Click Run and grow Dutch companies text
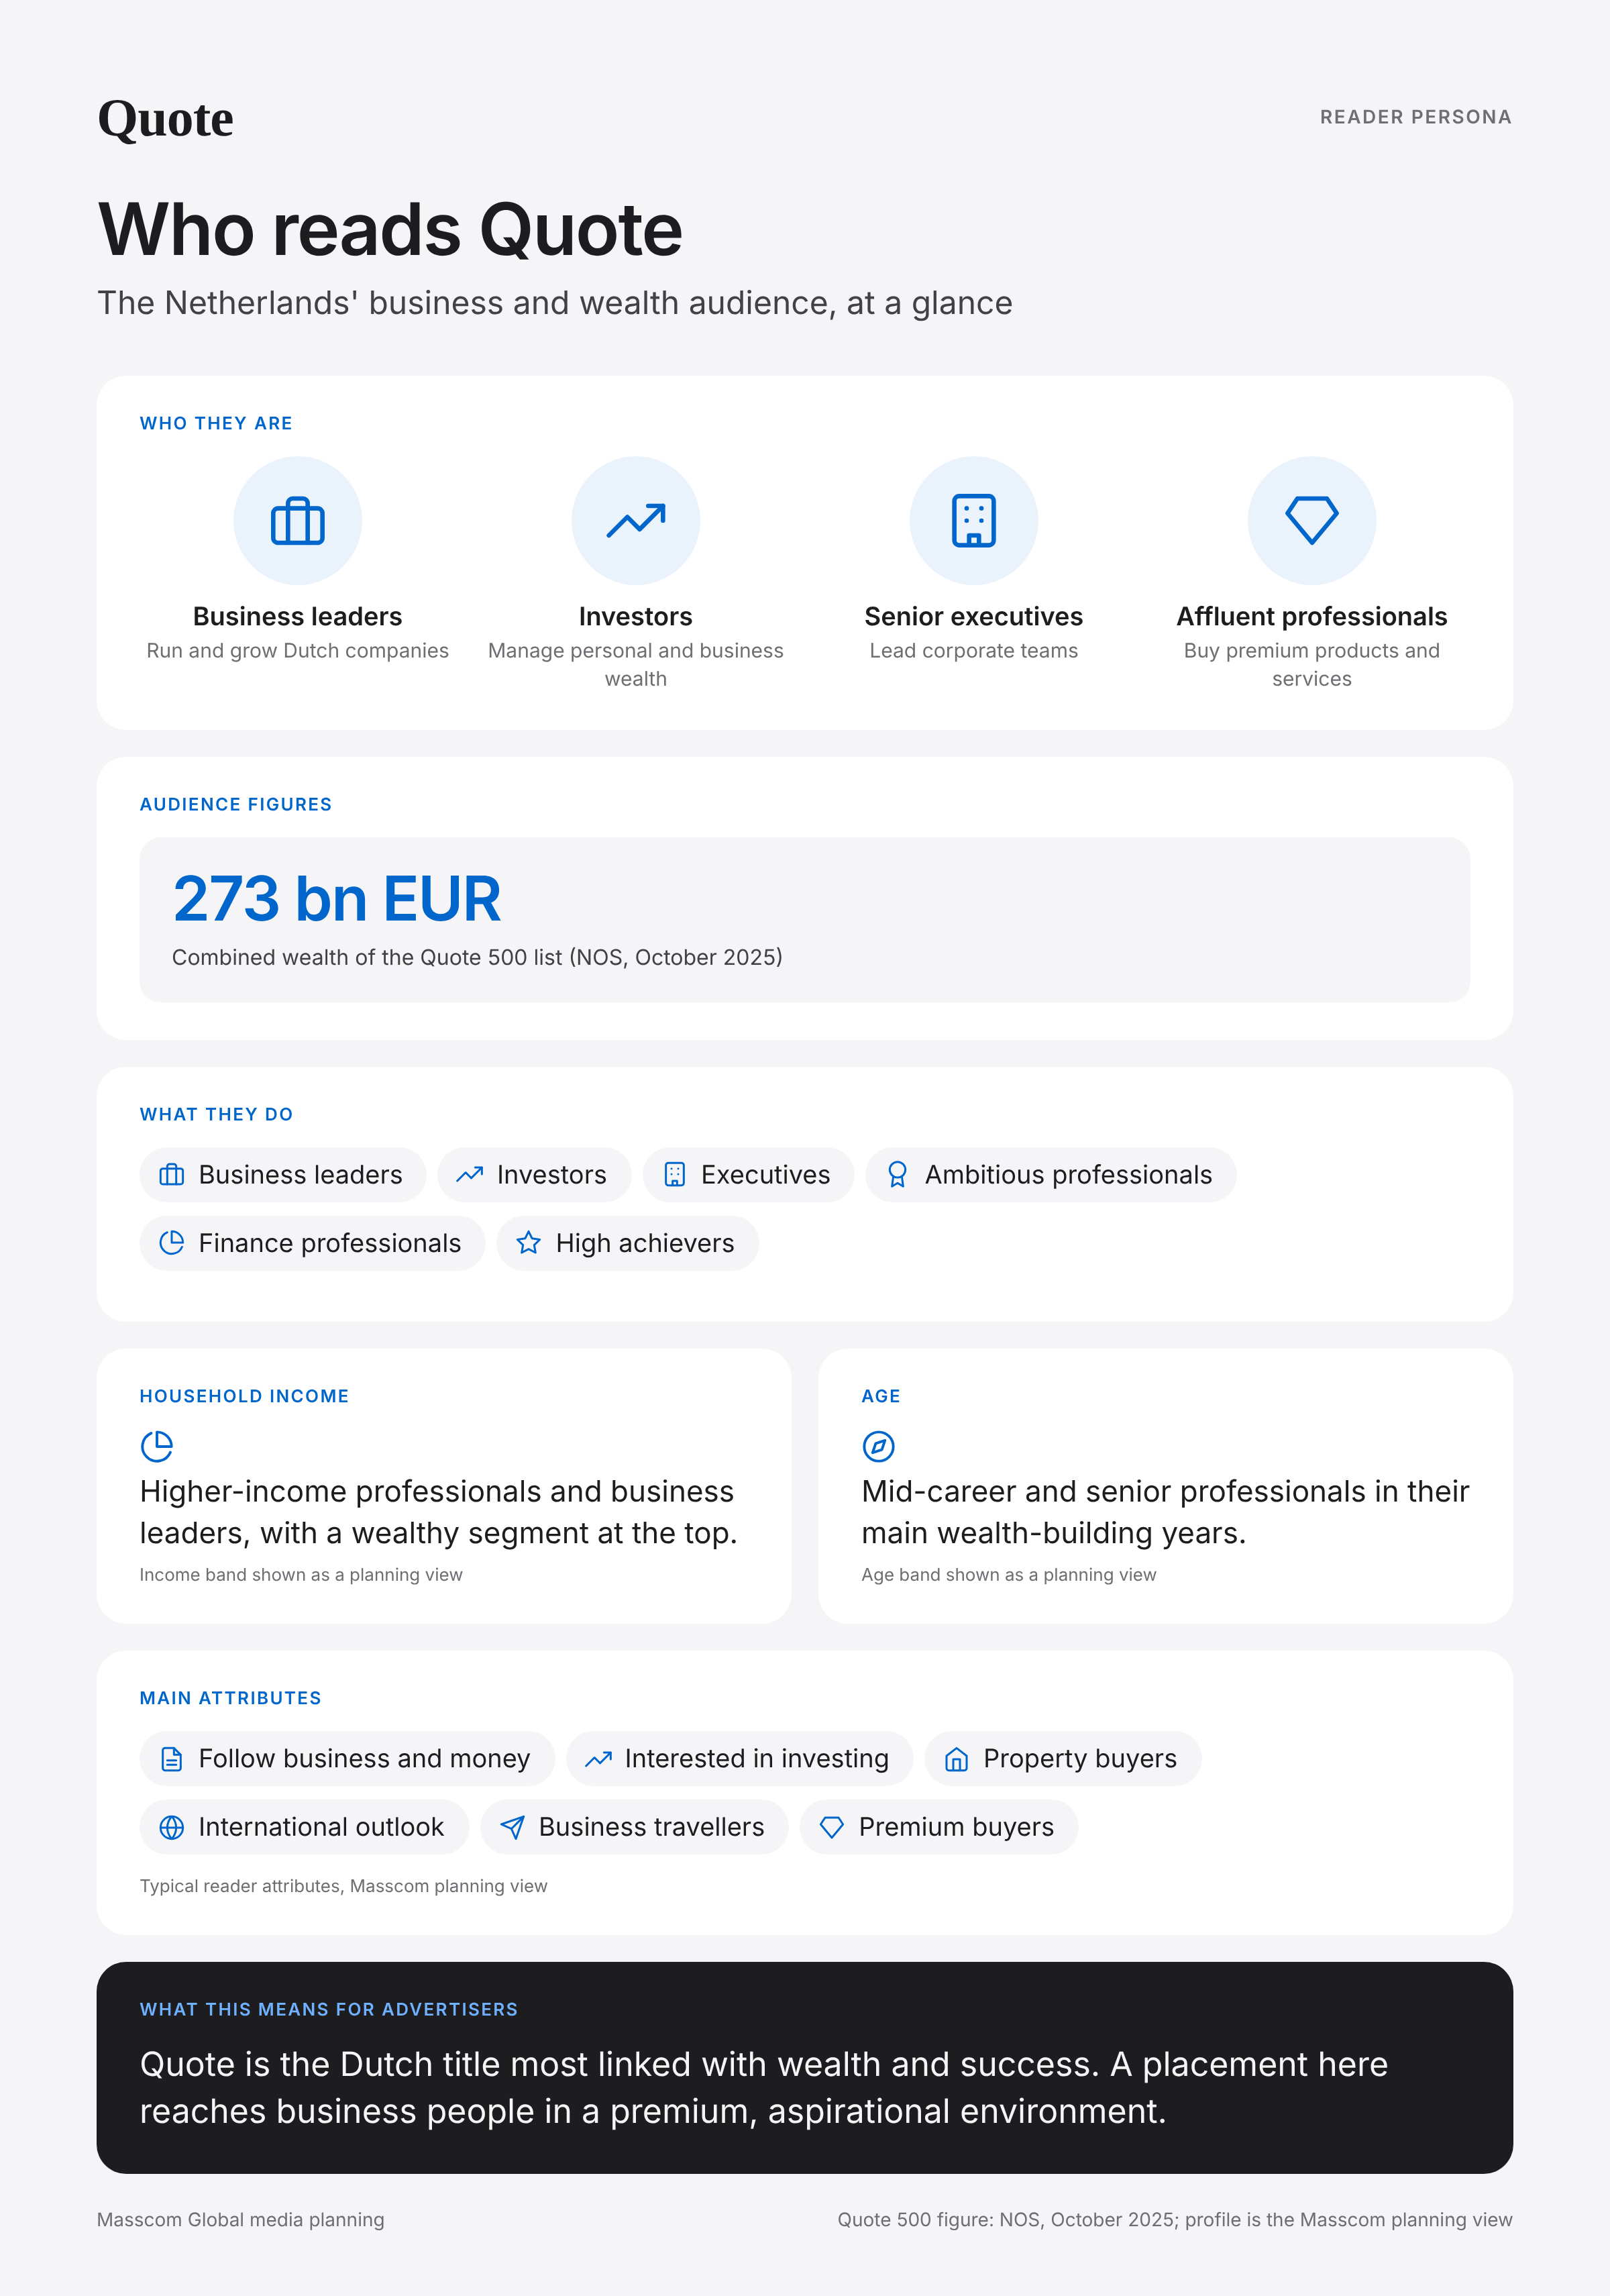 tap(297, 650)
